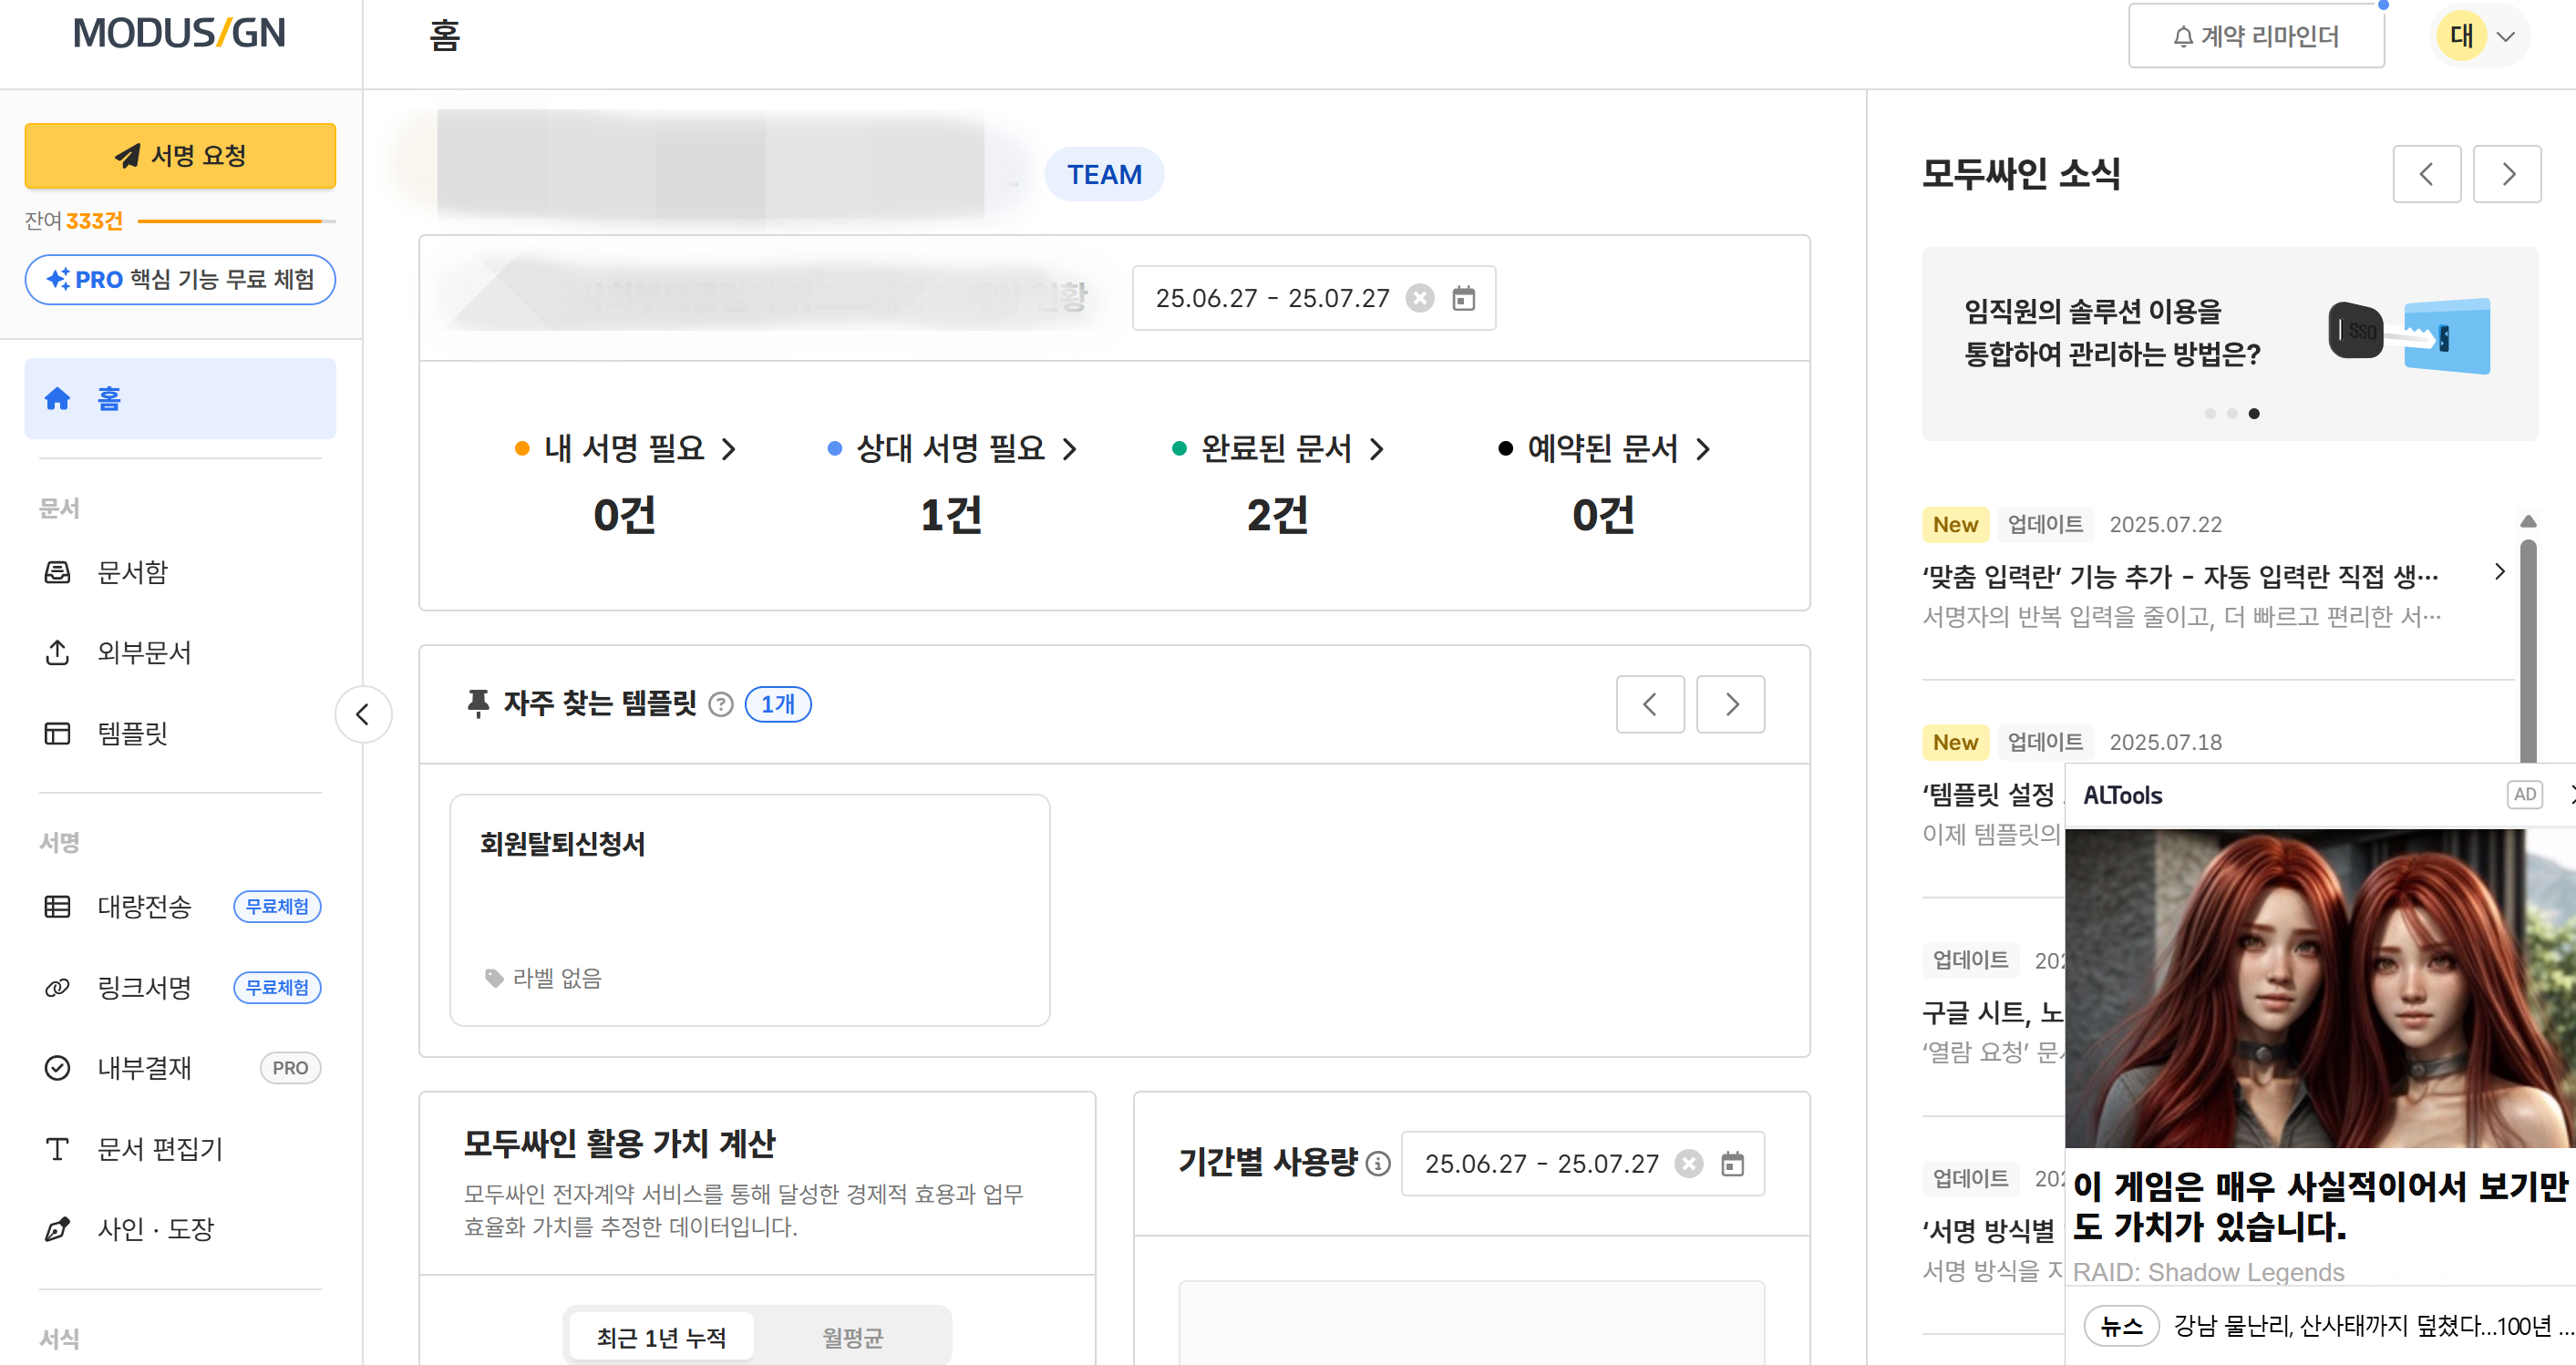Go to 템플릿 menu in sidebar

(132, 733)
